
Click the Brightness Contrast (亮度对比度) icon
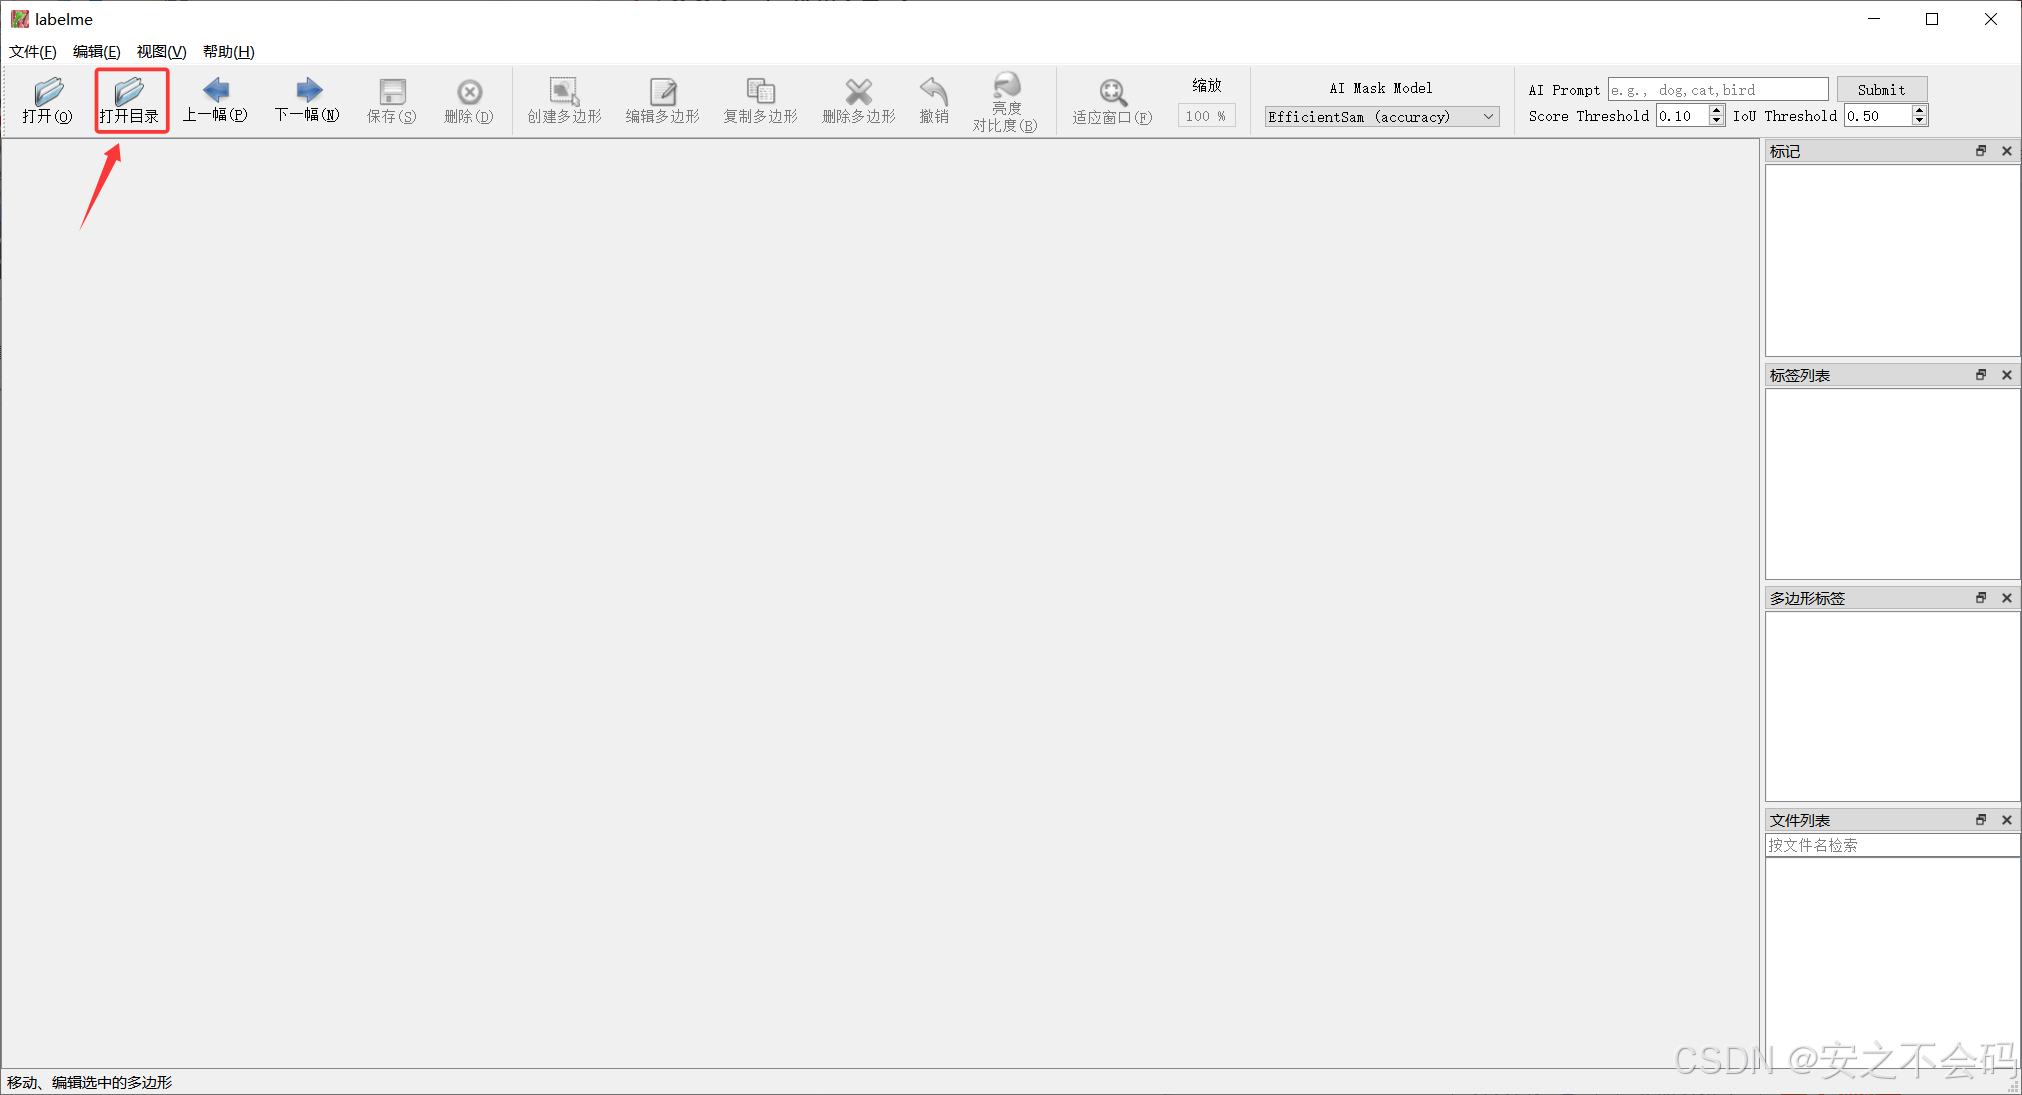tap(1005, 100)
